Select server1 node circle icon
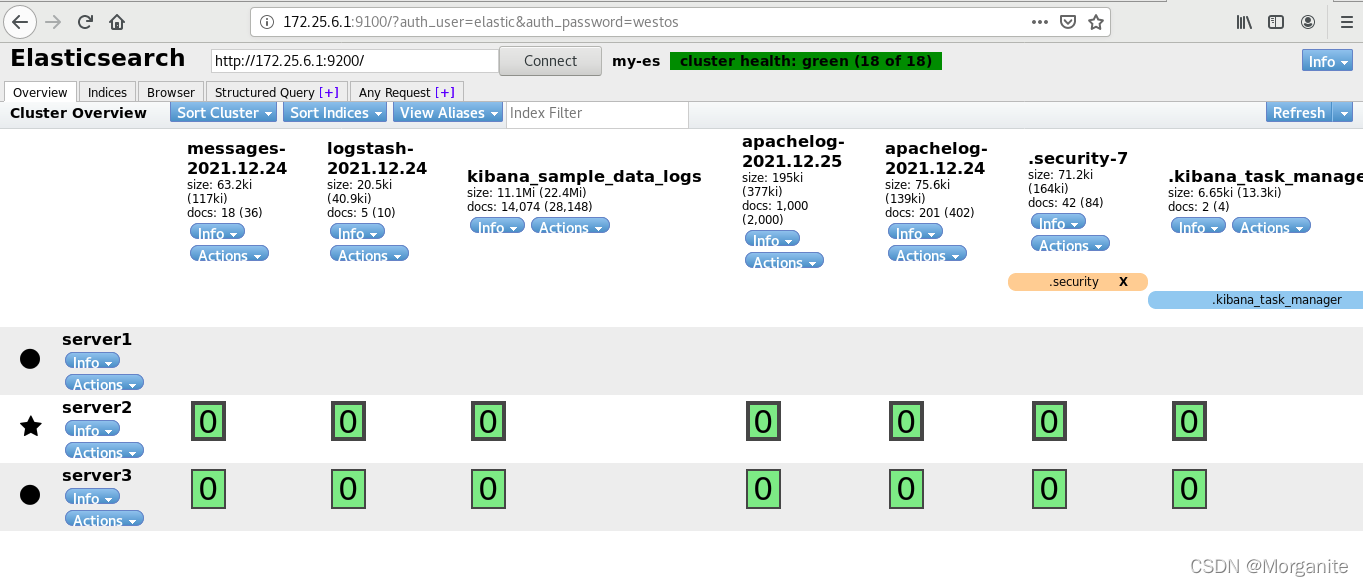The width and height of the screenshot is (1363, 586). pos(30,358)
